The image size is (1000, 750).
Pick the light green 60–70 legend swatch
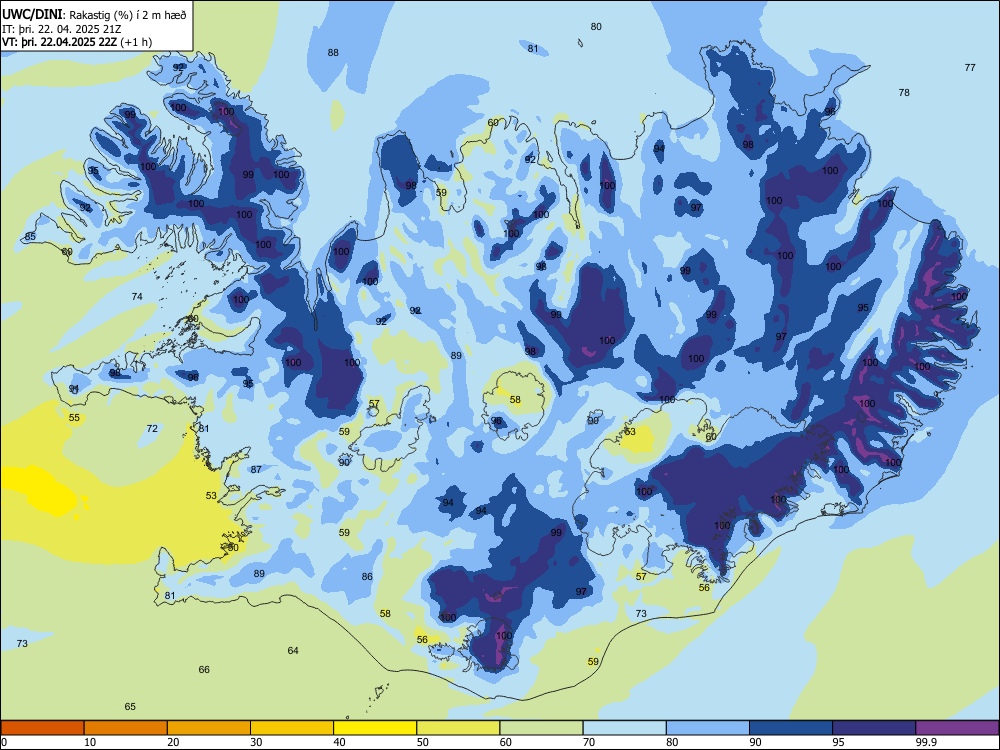[x=541, y=728]
